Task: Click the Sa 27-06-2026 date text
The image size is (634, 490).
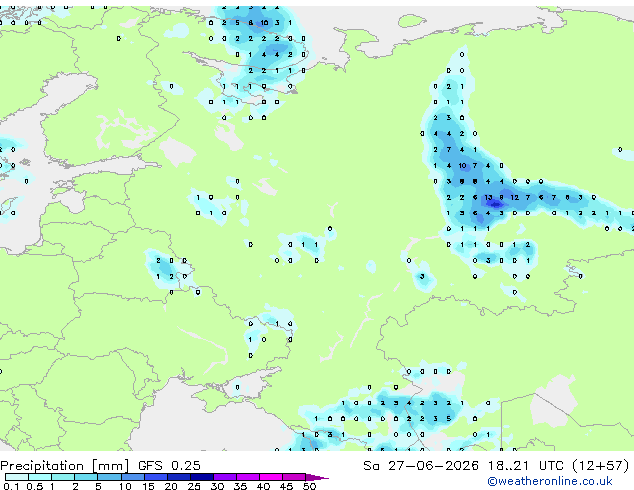Action: (x=421, y=466)
